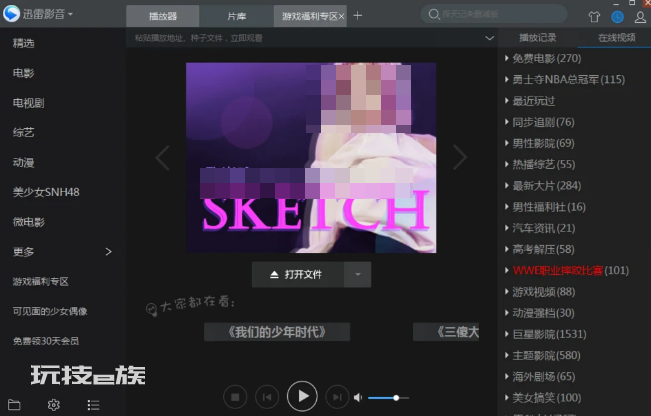Click the next track button
The width and height of the screenshot is (651, 416).
tap(337, 397)
